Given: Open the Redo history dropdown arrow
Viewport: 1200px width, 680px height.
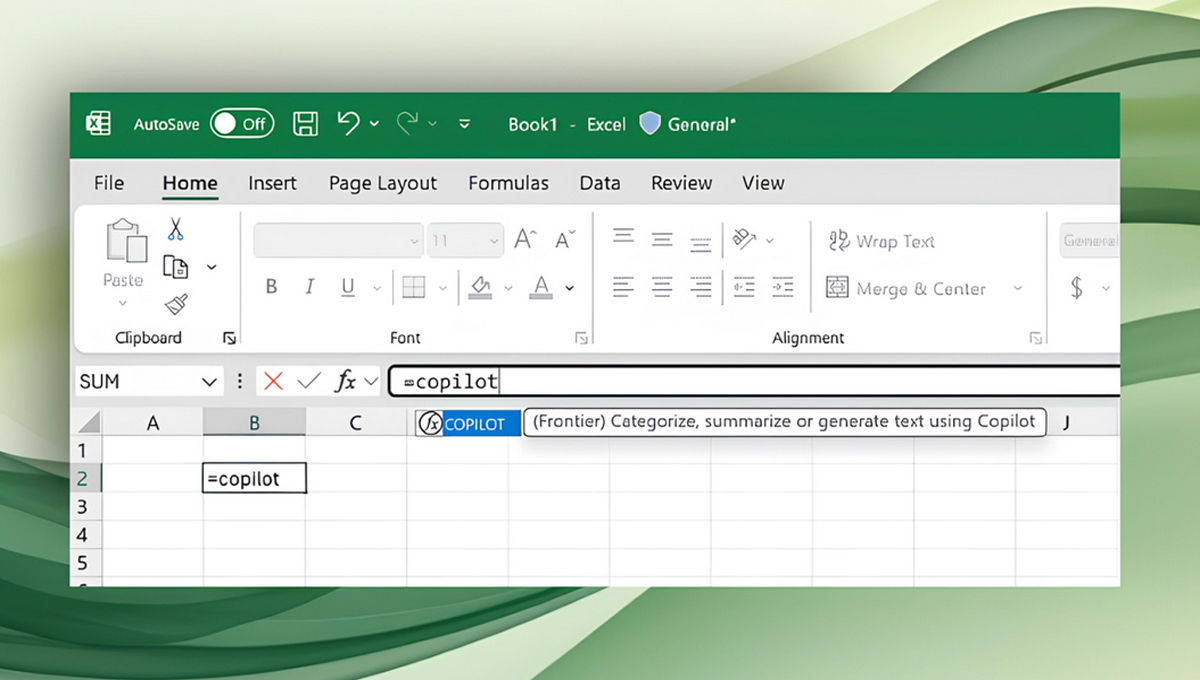Looking at the screenshot, I should (432, 124).
